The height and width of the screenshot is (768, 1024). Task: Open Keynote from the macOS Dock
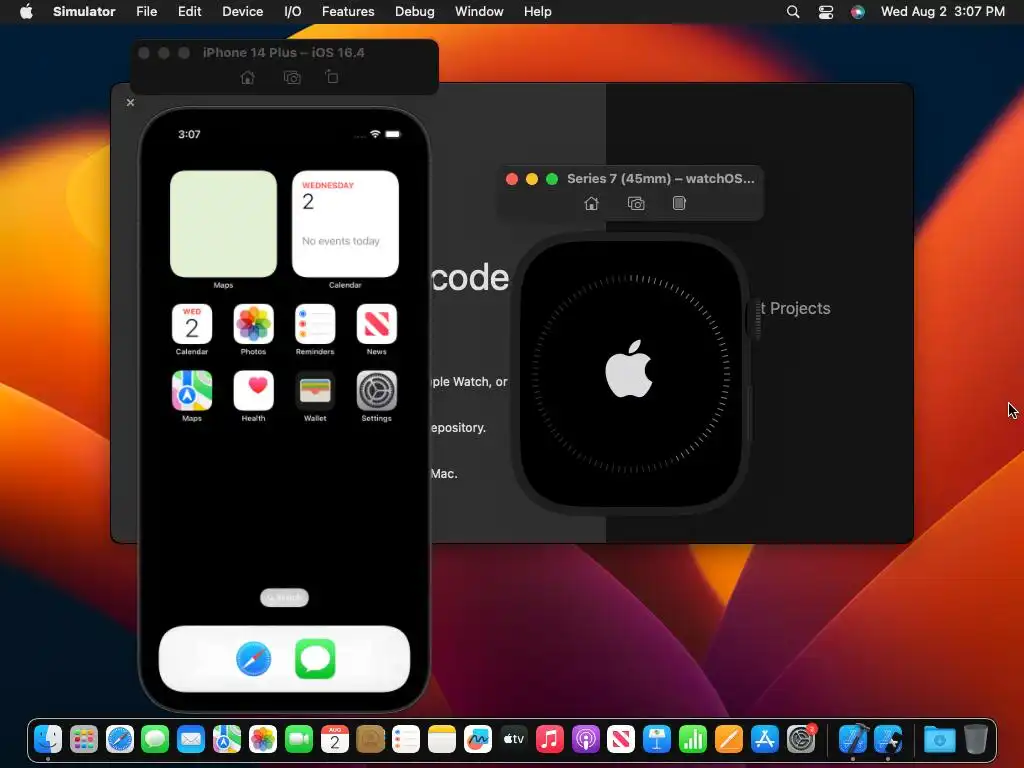coord(656,739)
